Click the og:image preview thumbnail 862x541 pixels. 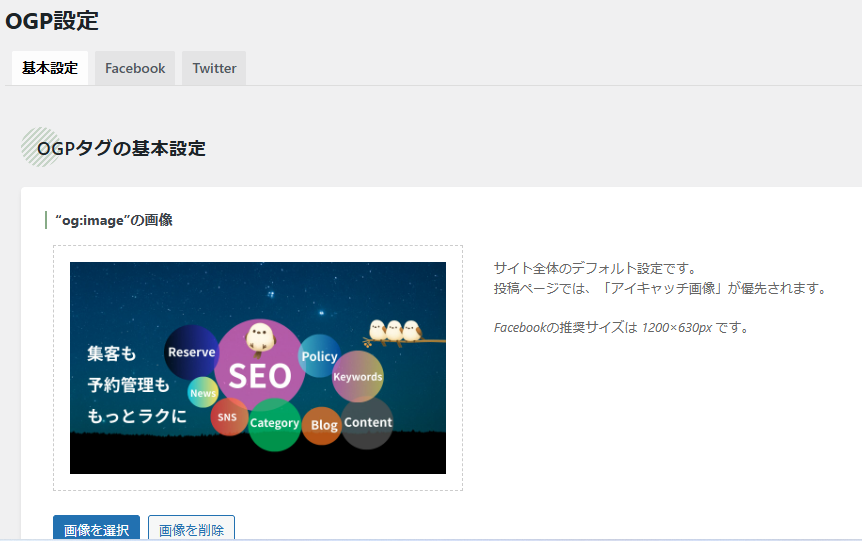[258, 368]
